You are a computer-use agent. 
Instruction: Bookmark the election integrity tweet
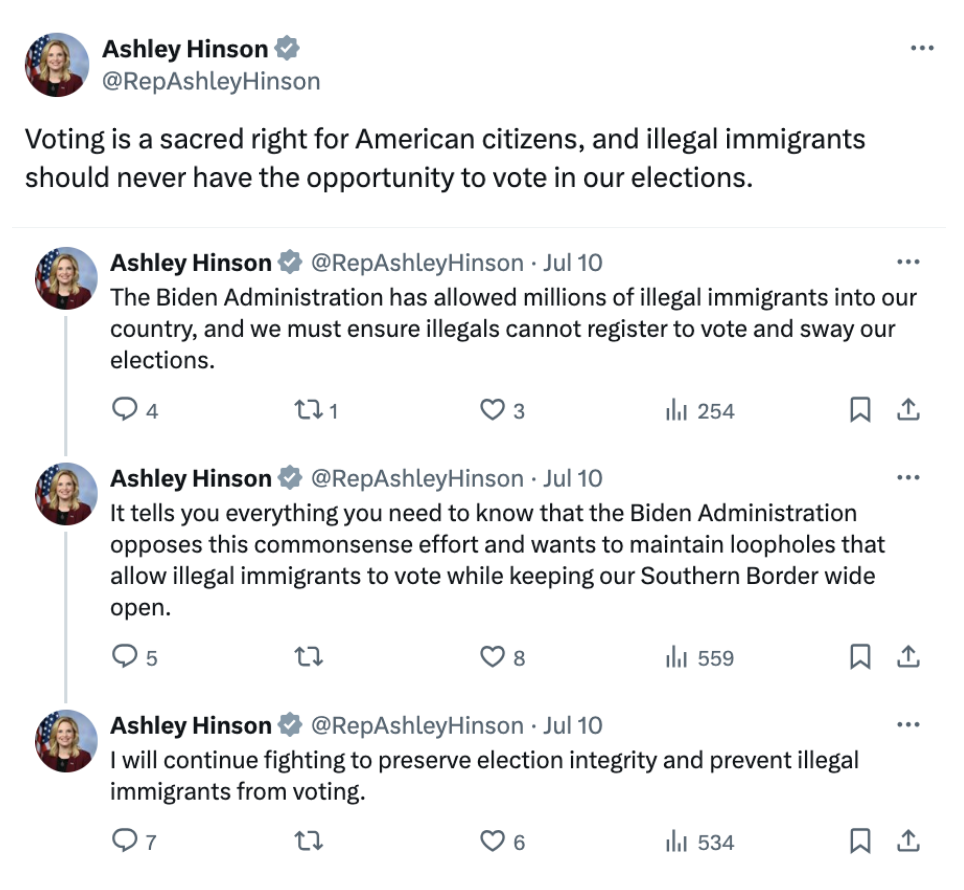859,842
